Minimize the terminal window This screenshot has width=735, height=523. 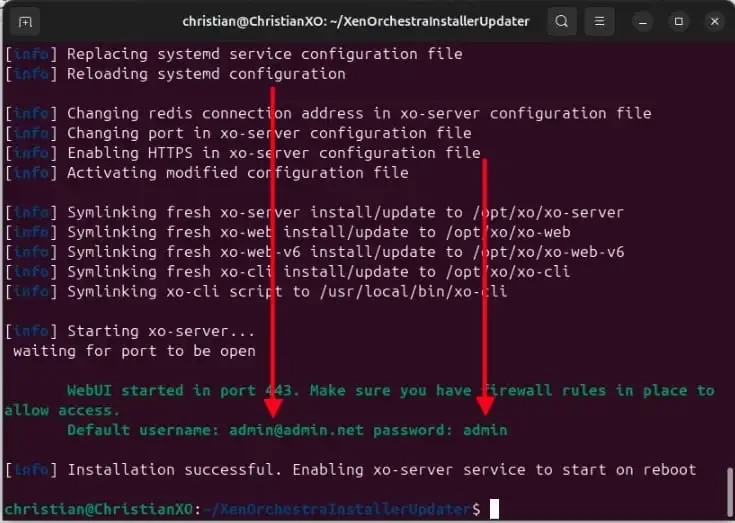click(643, 22)
